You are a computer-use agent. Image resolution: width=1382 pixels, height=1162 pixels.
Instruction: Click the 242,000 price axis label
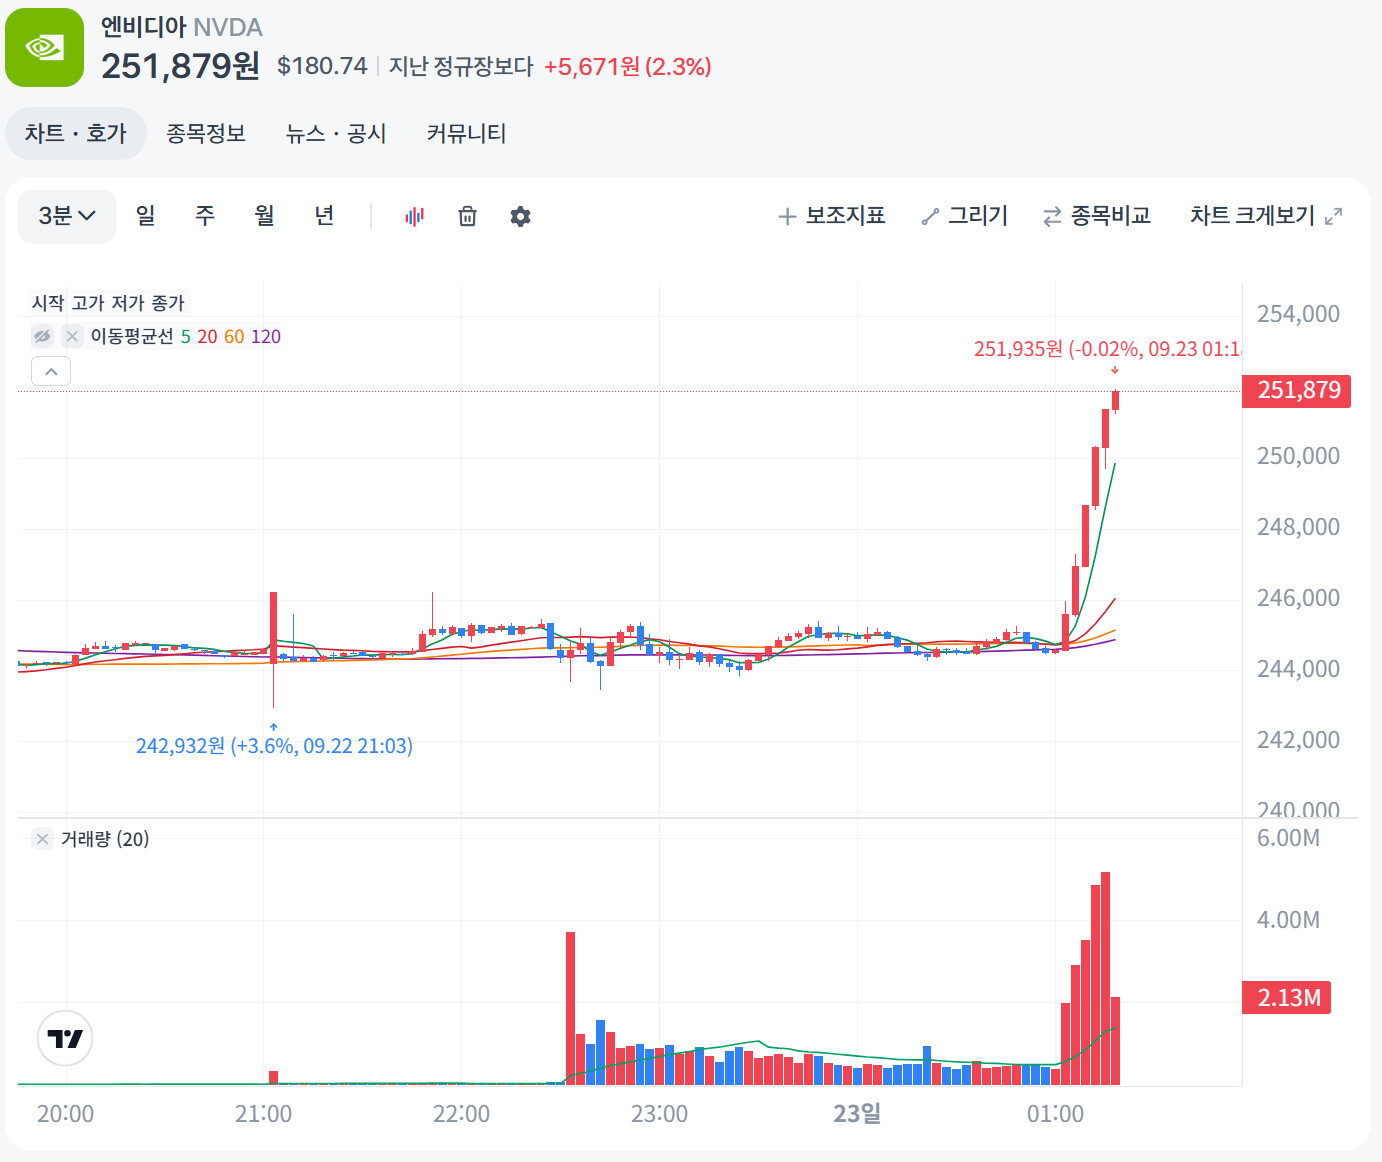1298,740
